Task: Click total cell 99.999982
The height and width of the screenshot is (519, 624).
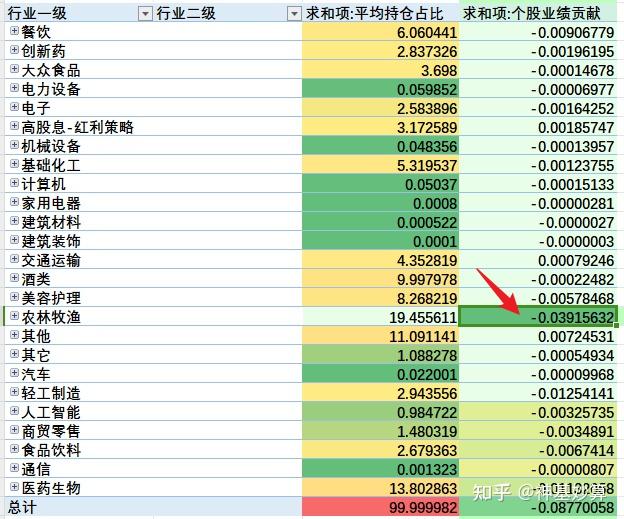Action: 423,507
